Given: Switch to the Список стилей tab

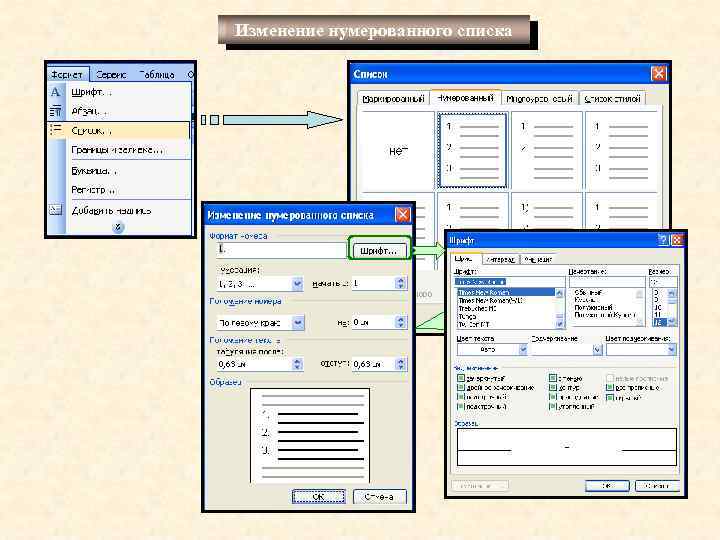Looking at the screenshot, I should point(612,98).
